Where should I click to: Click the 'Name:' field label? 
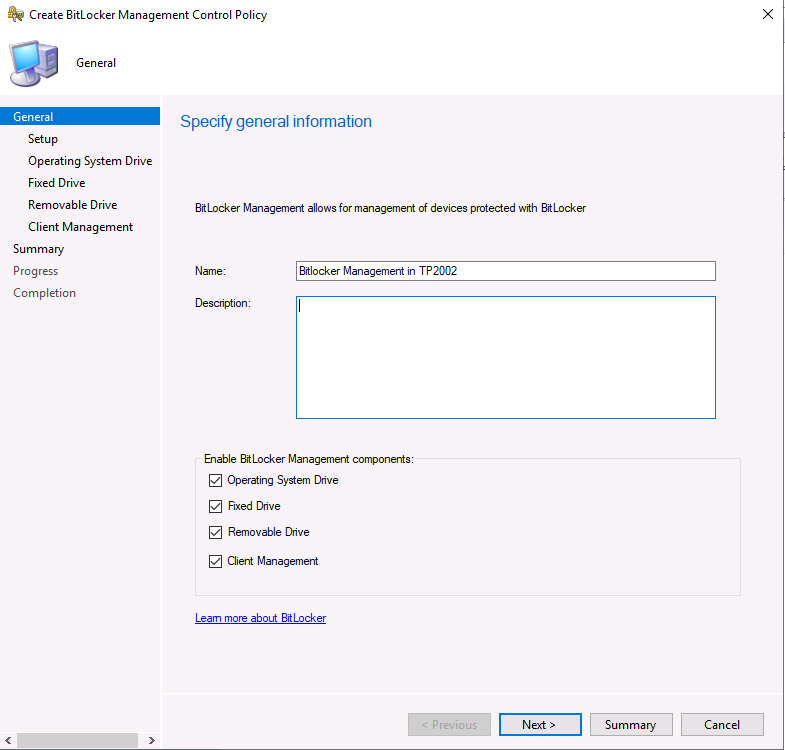(x=210, y=271)
